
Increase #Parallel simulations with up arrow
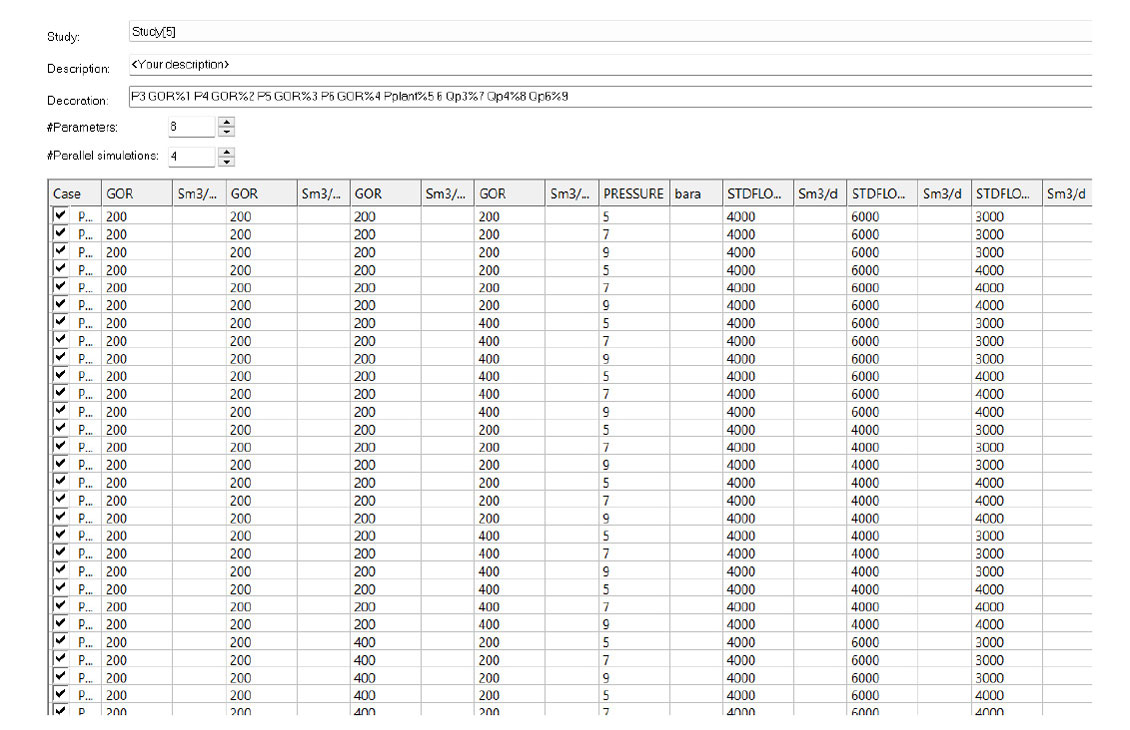pyautogui.click(x=227, y=152)
